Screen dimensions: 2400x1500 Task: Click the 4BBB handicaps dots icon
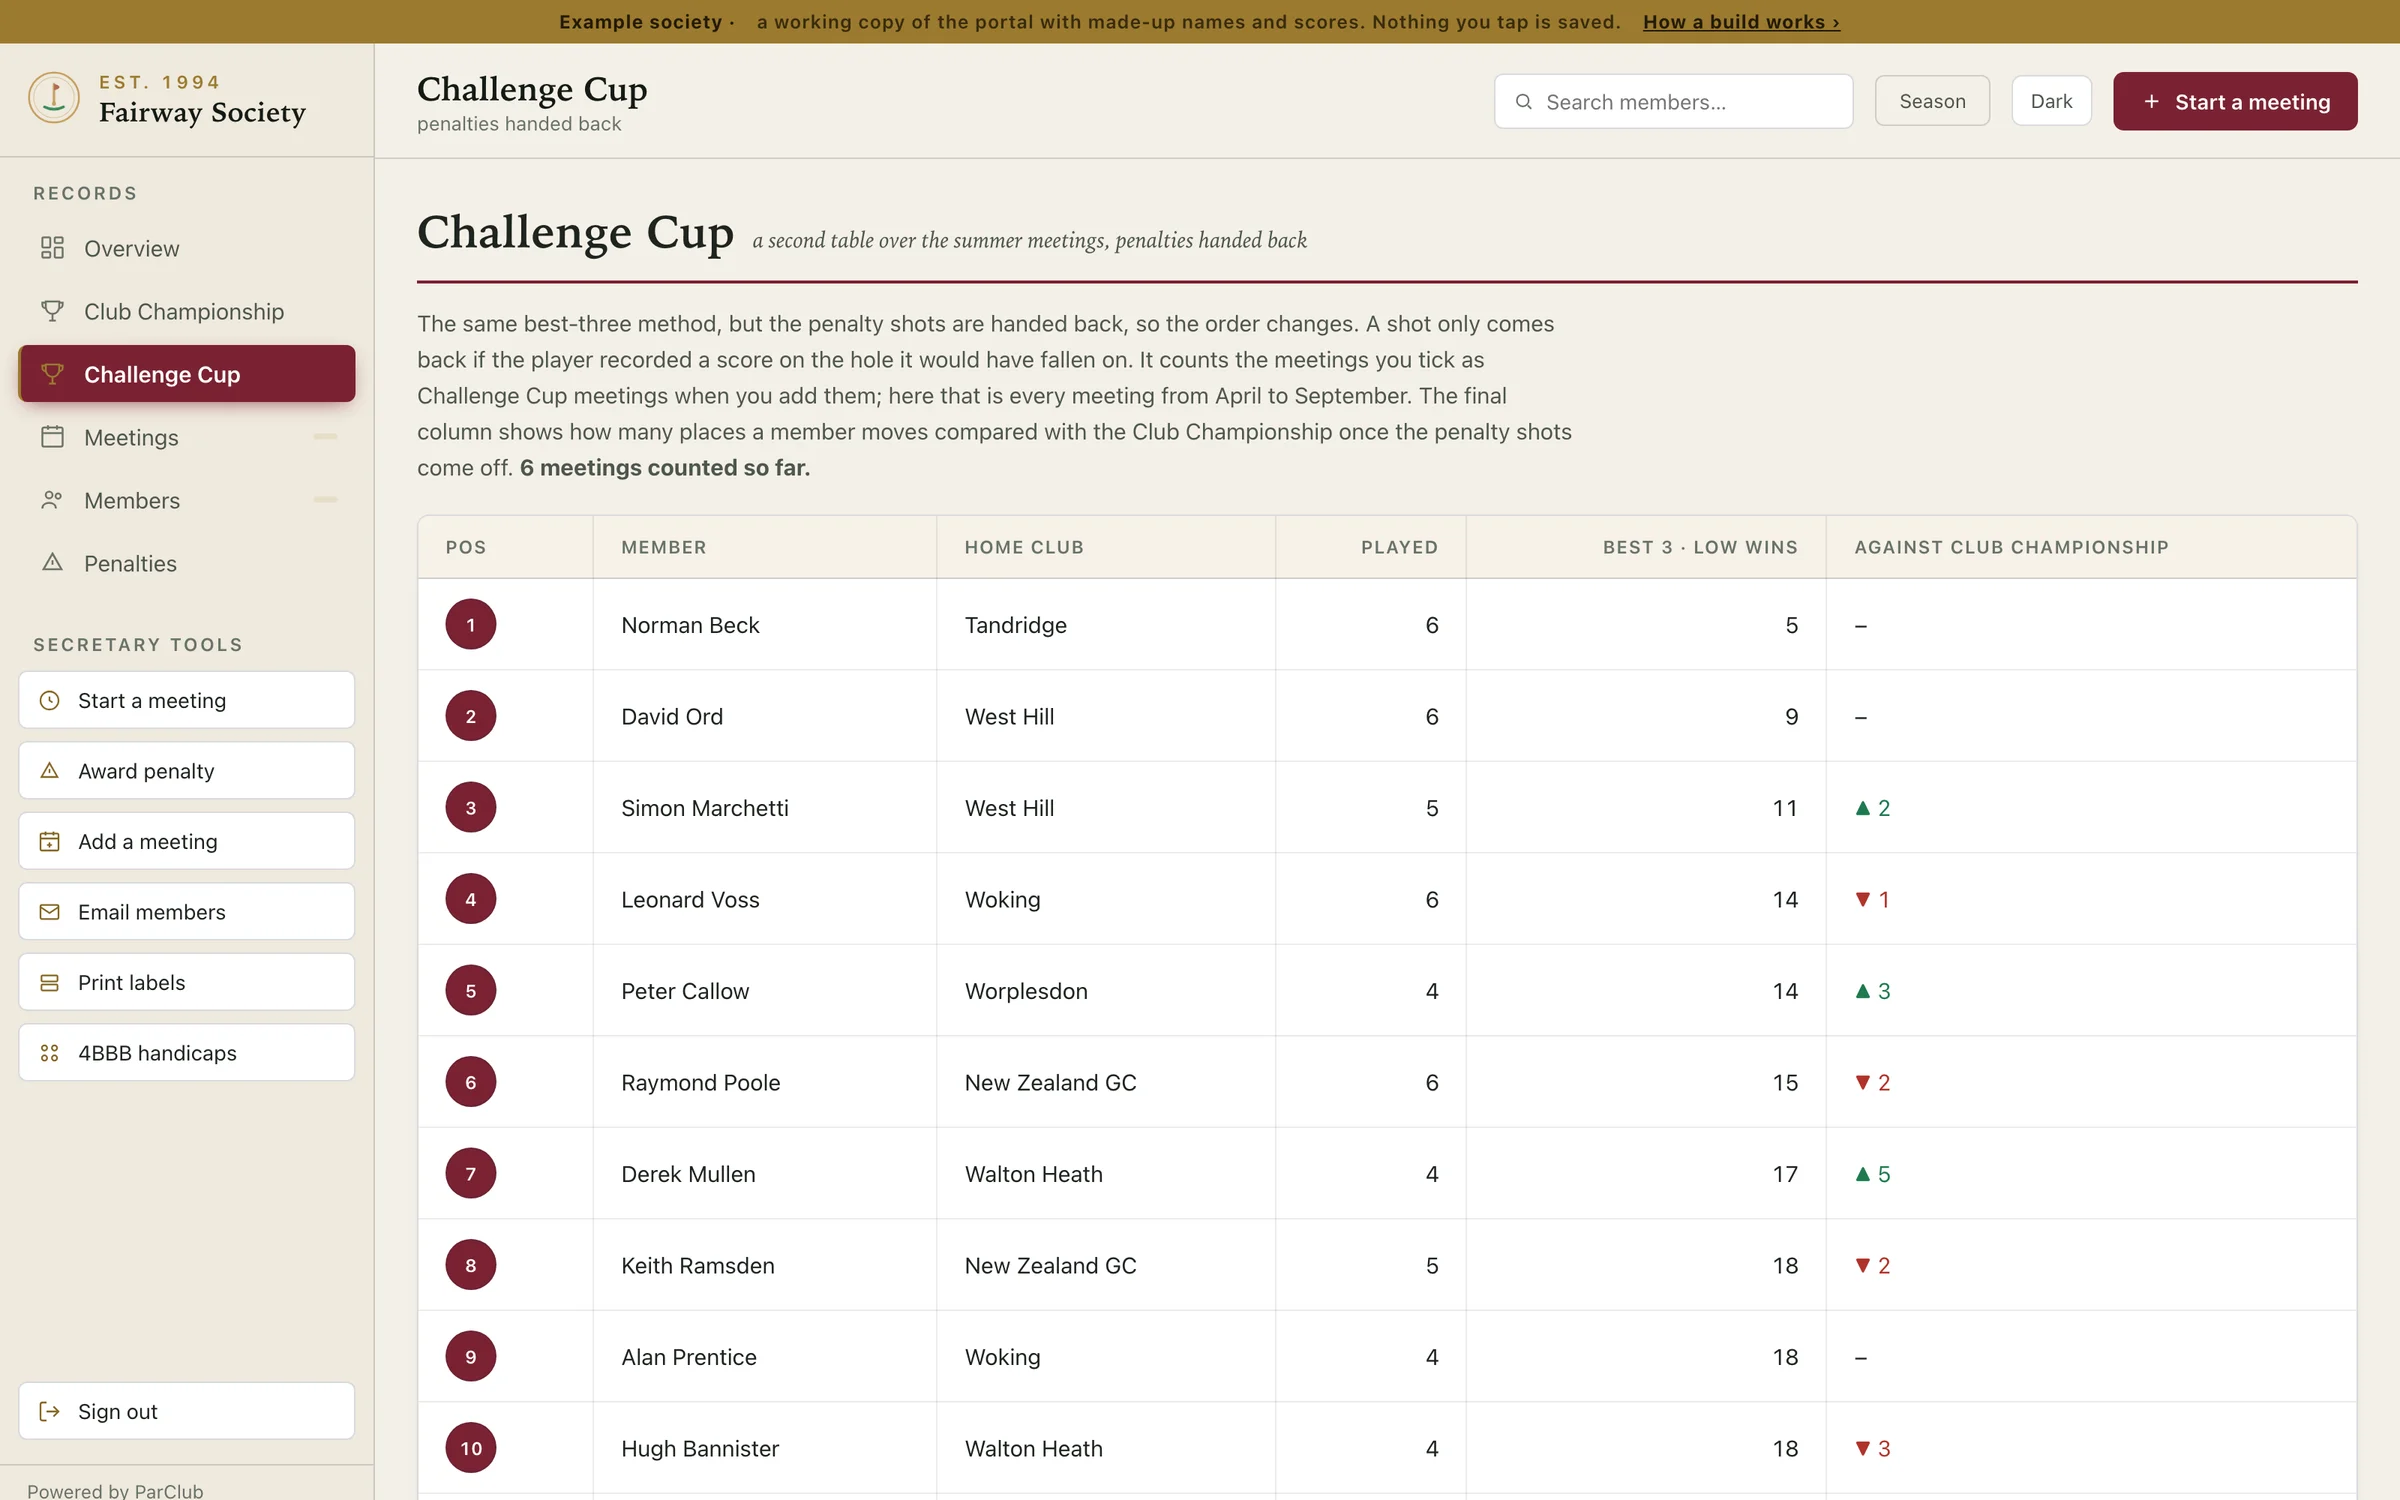coord(49,1053)
